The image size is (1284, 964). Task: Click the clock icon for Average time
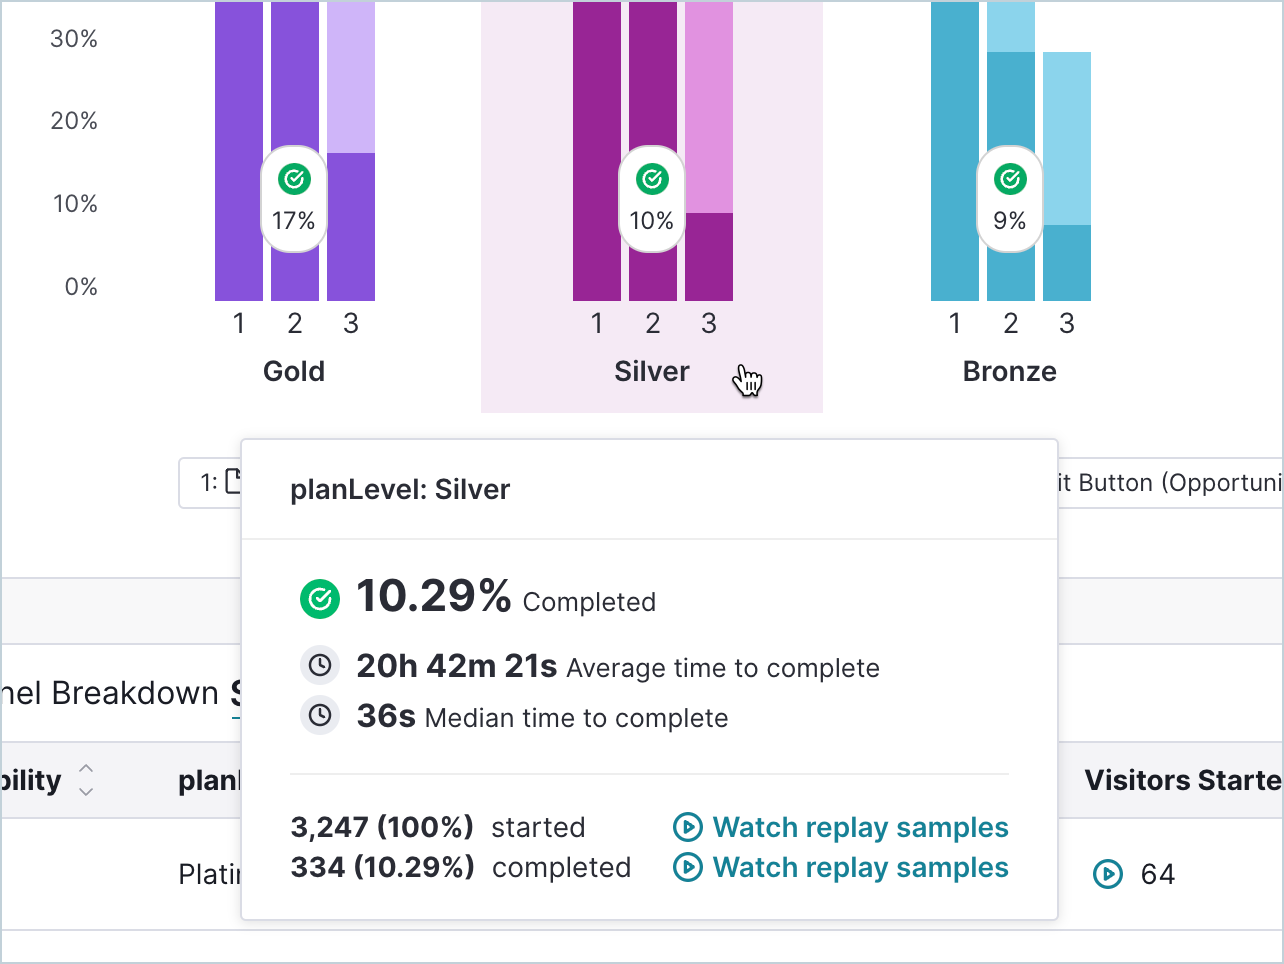pyautogui.click(x=320, y=665)
